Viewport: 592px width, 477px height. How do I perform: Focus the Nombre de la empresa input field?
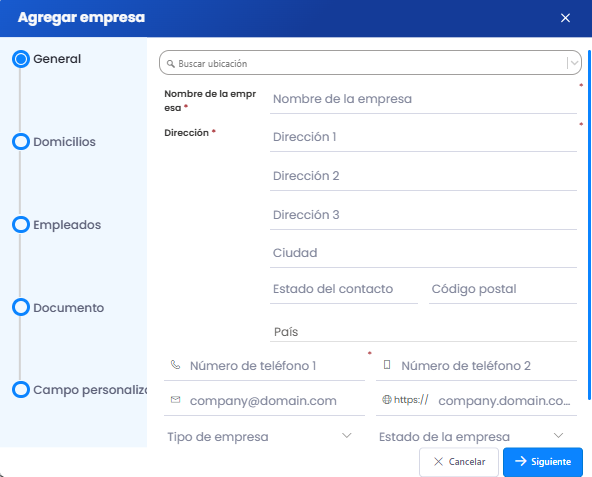423,99
